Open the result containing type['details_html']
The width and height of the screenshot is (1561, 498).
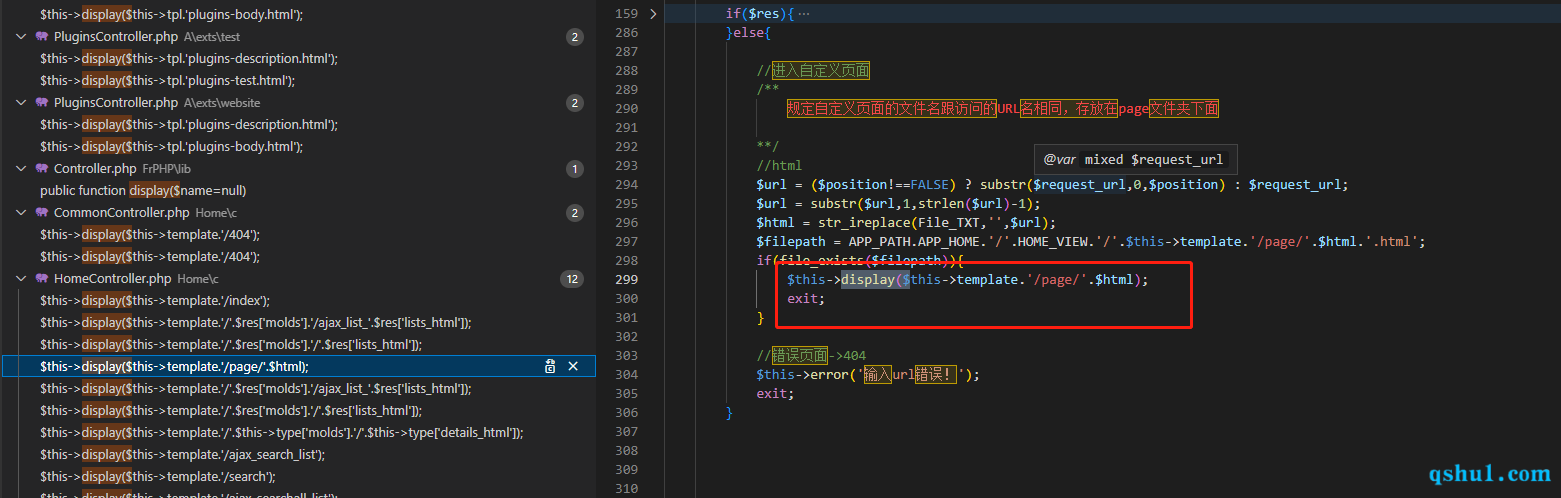click(x=282, y=433)
